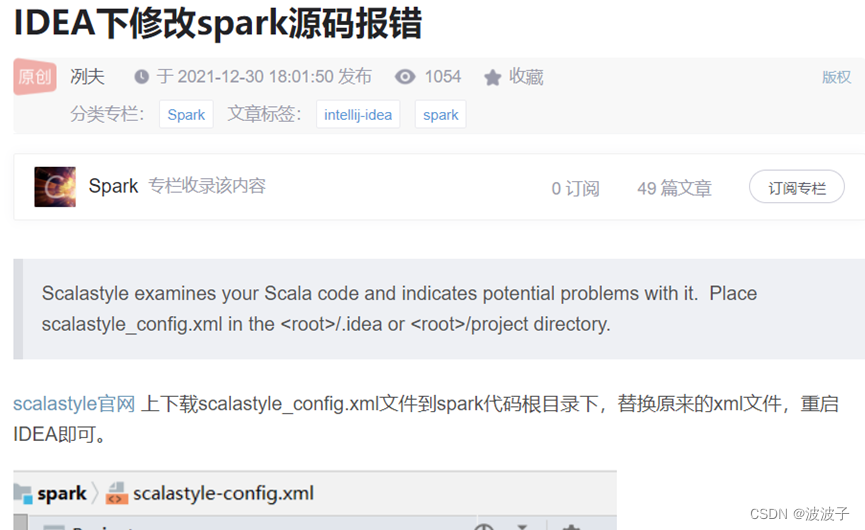Image resolution: width=865 pixels, height=530 pixels.
Task: Click the publish time 2021-12-30 18:01:50
Action: pos(255,77)
